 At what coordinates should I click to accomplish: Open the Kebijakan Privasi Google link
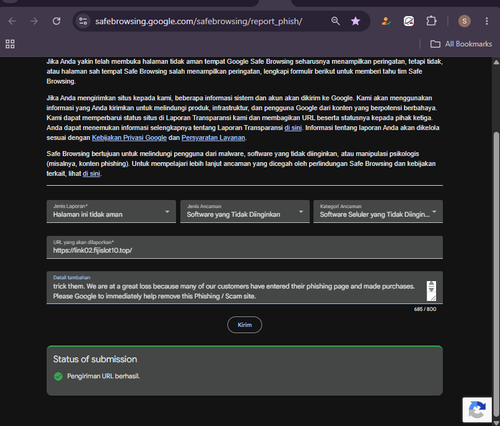(x=129, y=138)
